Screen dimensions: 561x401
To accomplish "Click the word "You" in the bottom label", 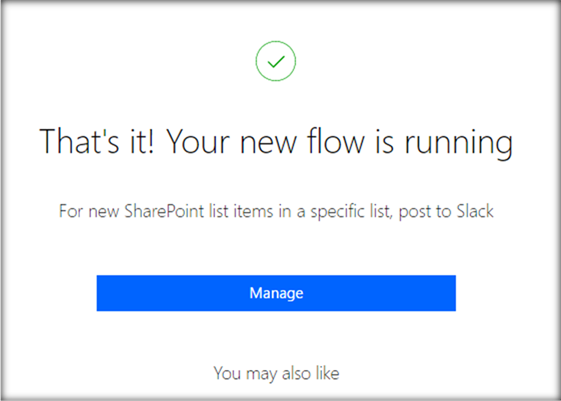I will point(227,373).
